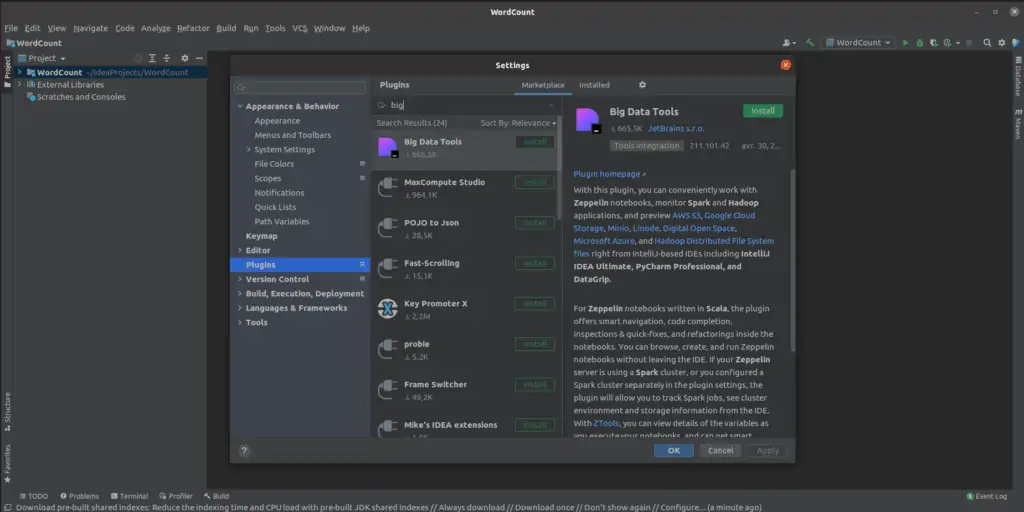The width and height of the screenshot is (1024, 512).
Task: Click Expand All icon in Project panel
Action: click(x=152, y=58)
